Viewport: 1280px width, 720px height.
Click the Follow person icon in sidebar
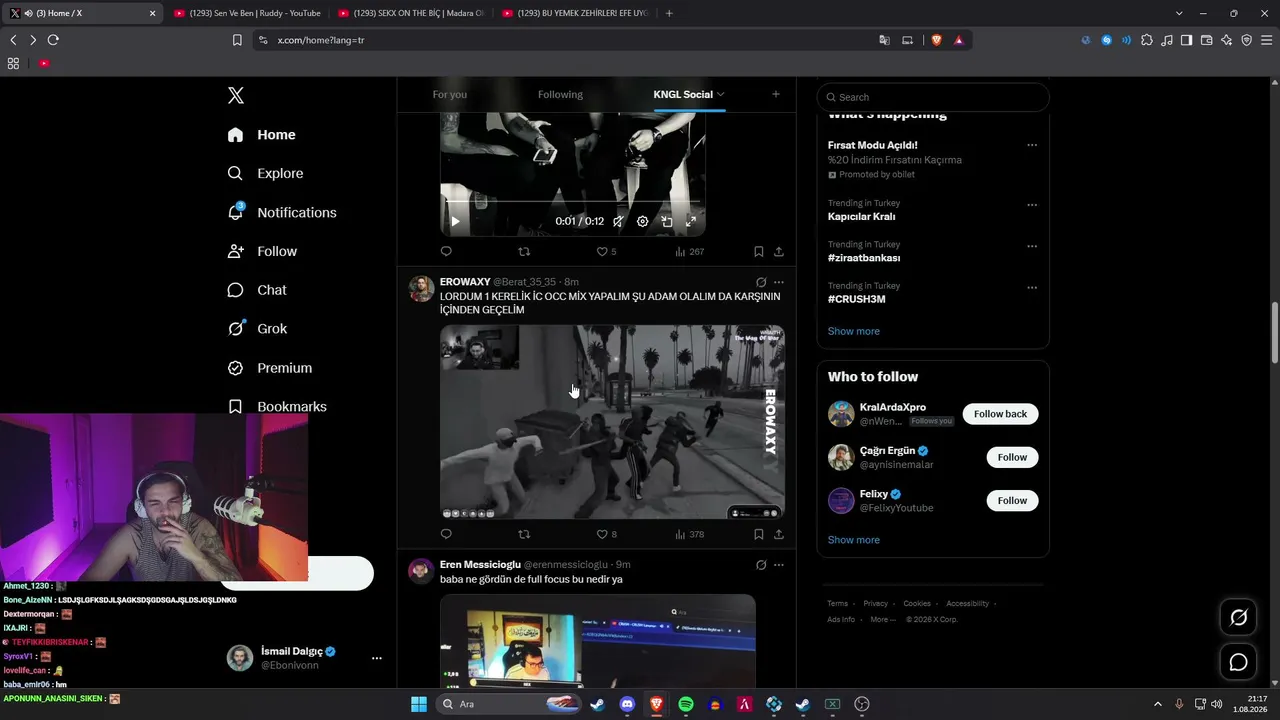[x=235, y=251]
